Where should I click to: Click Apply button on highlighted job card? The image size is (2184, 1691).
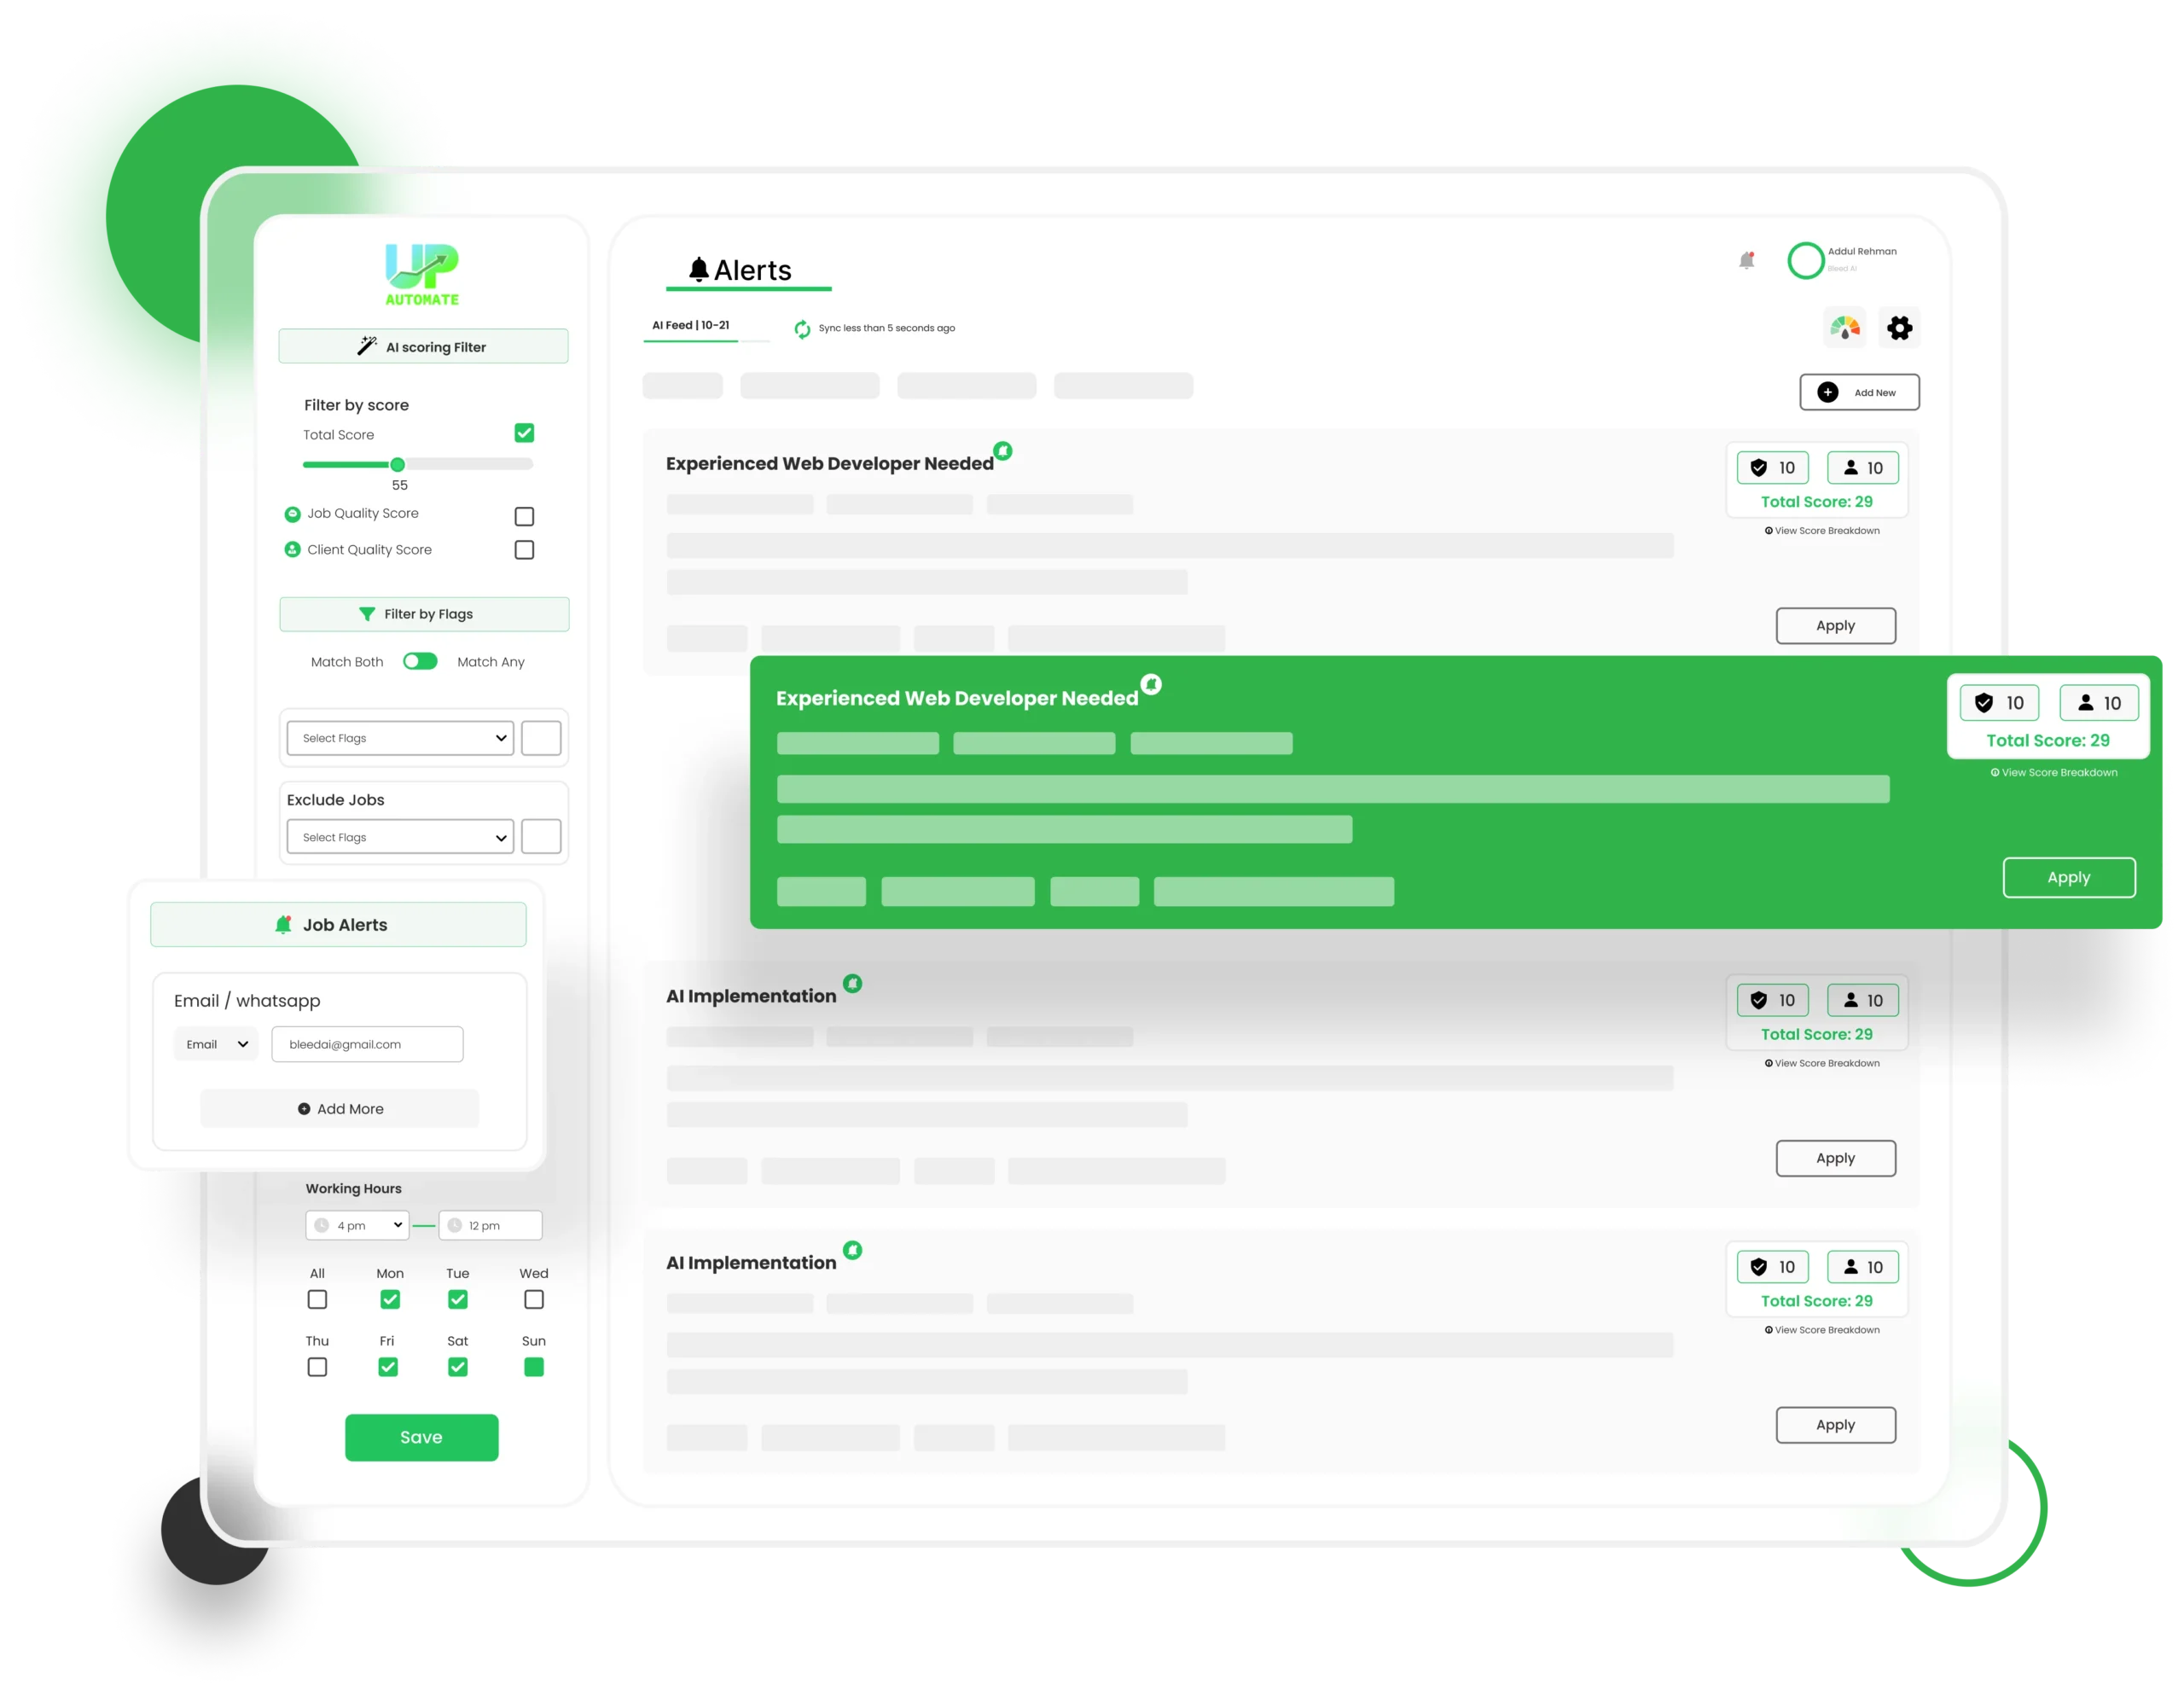[x=2067, y=875]
